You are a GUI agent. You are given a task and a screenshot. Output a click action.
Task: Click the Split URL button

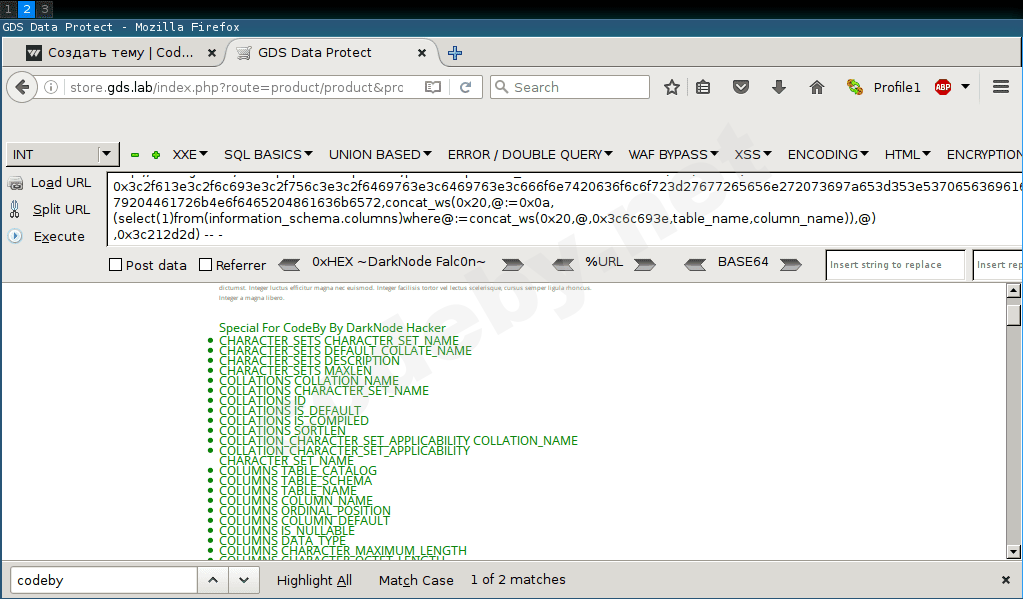[x=50, y=209]
